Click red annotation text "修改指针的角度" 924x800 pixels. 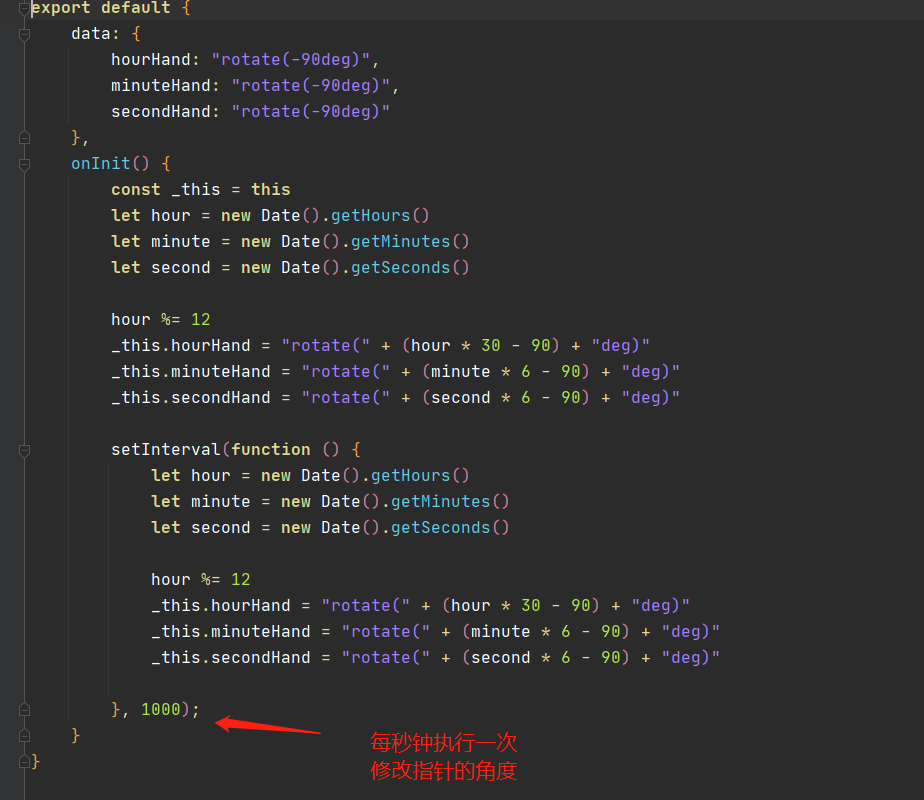point(443,771)
